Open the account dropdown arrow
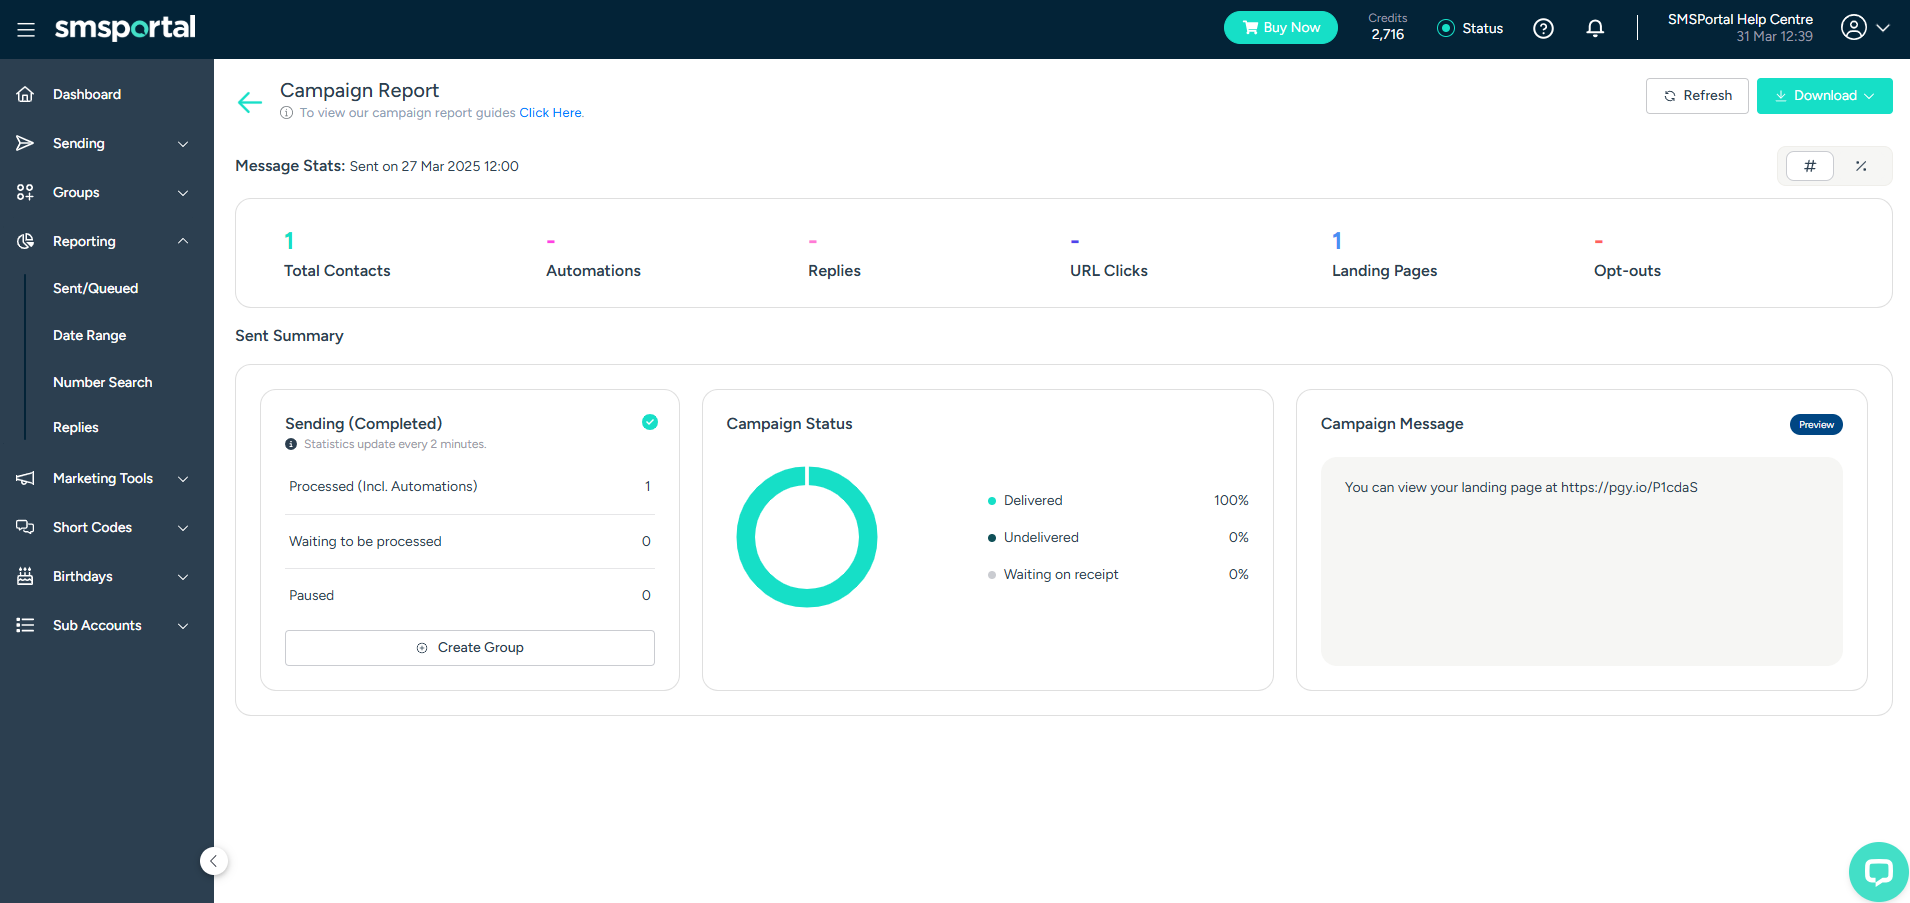Image resolution: width=1910 pixels, height=903 pixels. click(1883, 28)
